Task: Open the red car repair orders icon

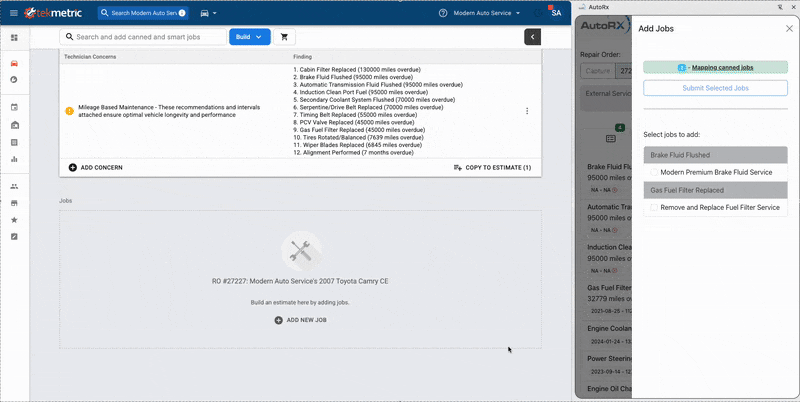Action: tap(14, 63)
